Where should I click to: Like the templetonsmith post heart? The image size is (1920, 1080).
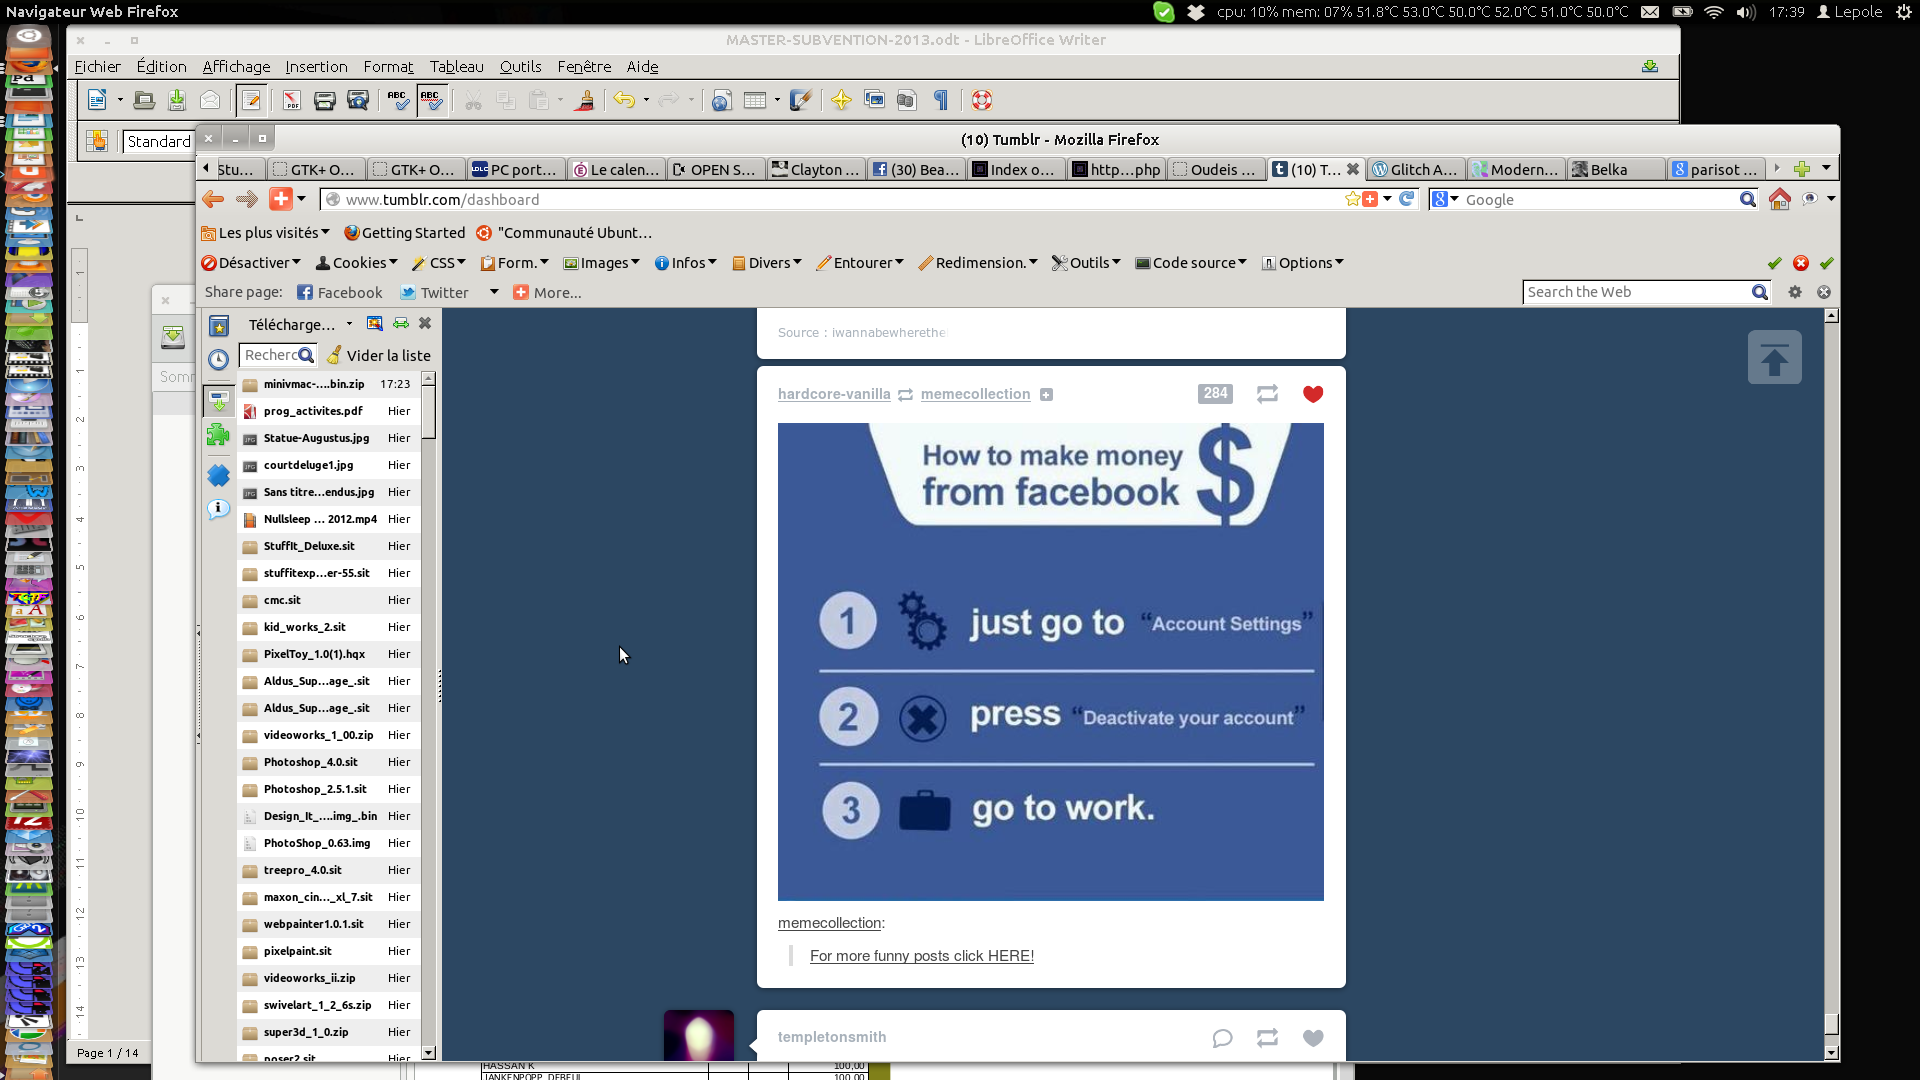click(x=1313, y=1038)
